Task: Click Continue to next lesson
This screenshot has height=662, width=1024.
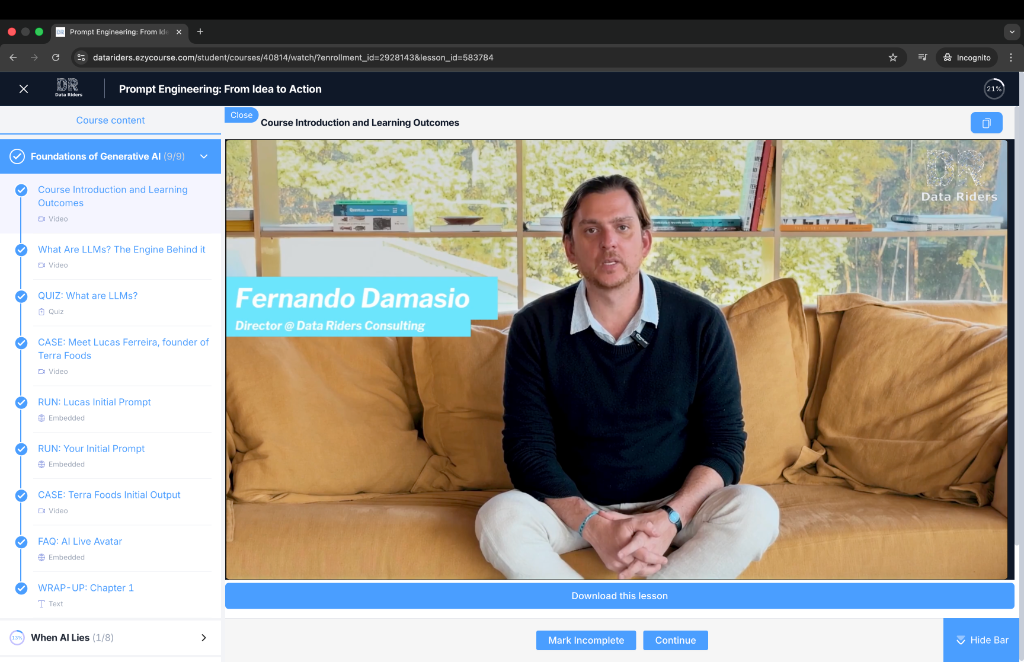Action: [675, 640]
